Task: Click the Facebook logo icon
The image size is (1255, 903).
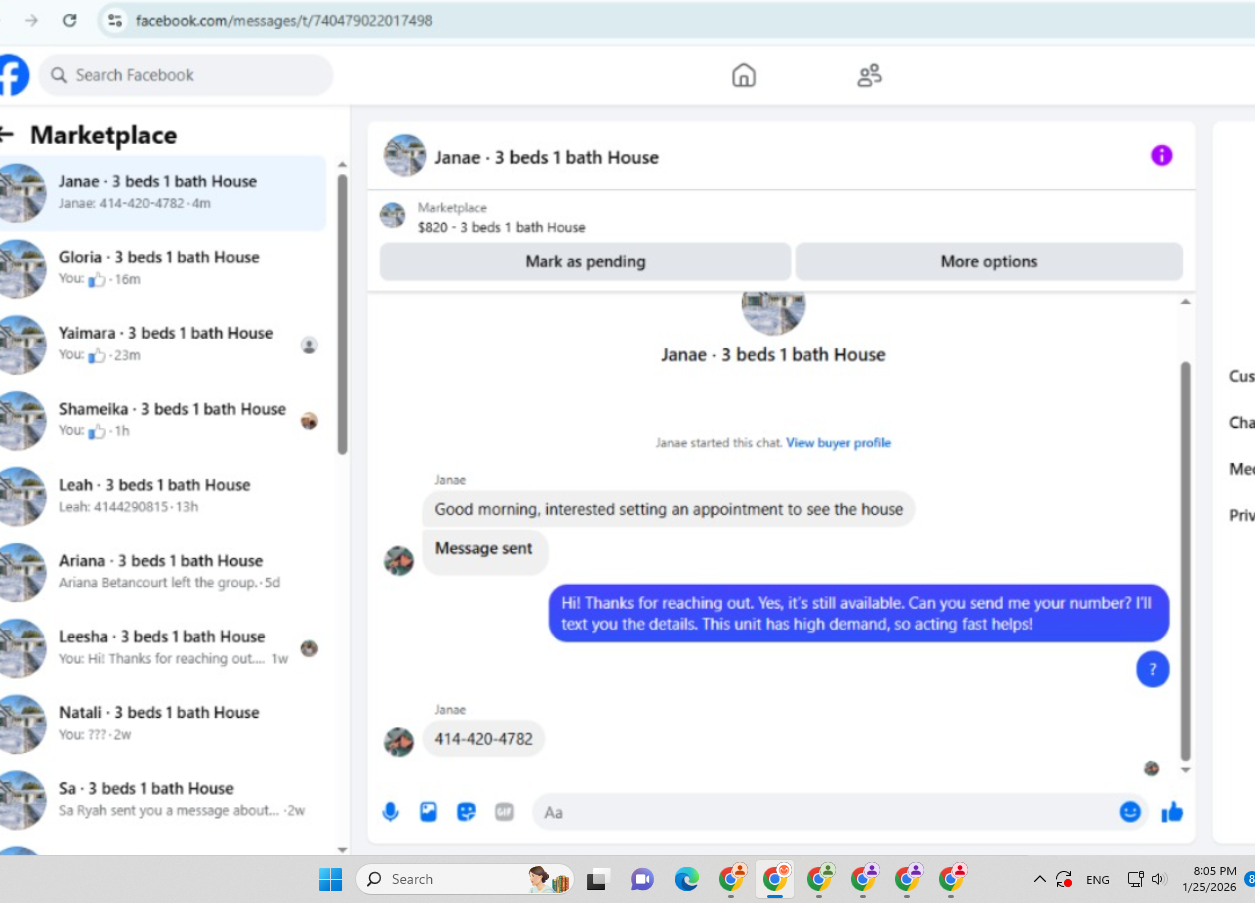Action: tap(12, 75)
